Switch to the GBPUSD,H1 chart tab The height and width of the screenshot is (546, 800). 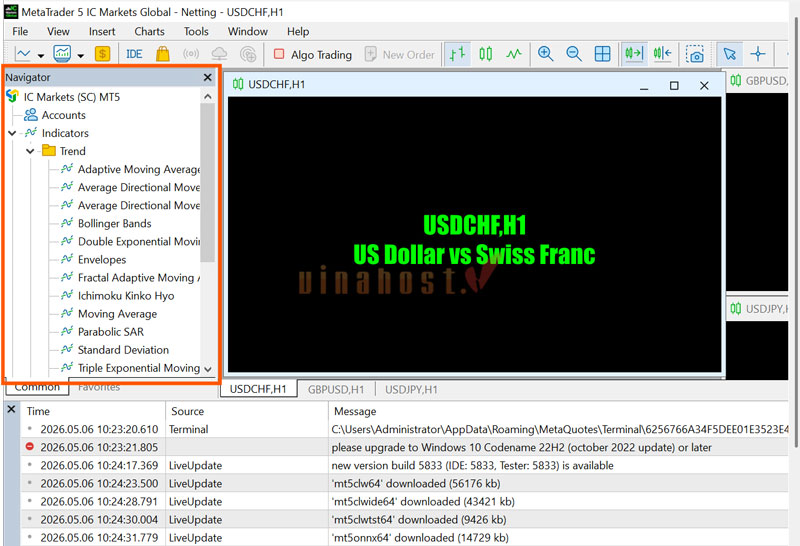point(336,390)
